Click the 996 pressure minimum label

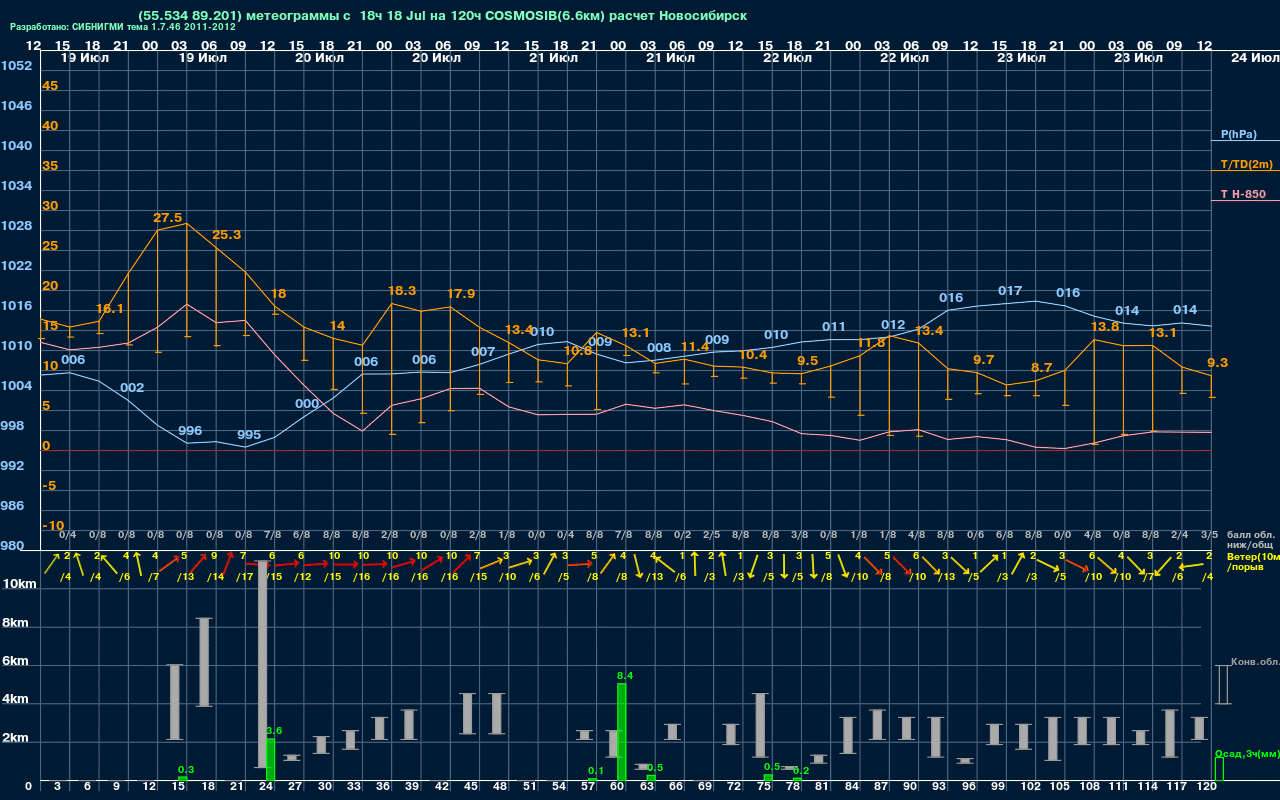point(190,431)
